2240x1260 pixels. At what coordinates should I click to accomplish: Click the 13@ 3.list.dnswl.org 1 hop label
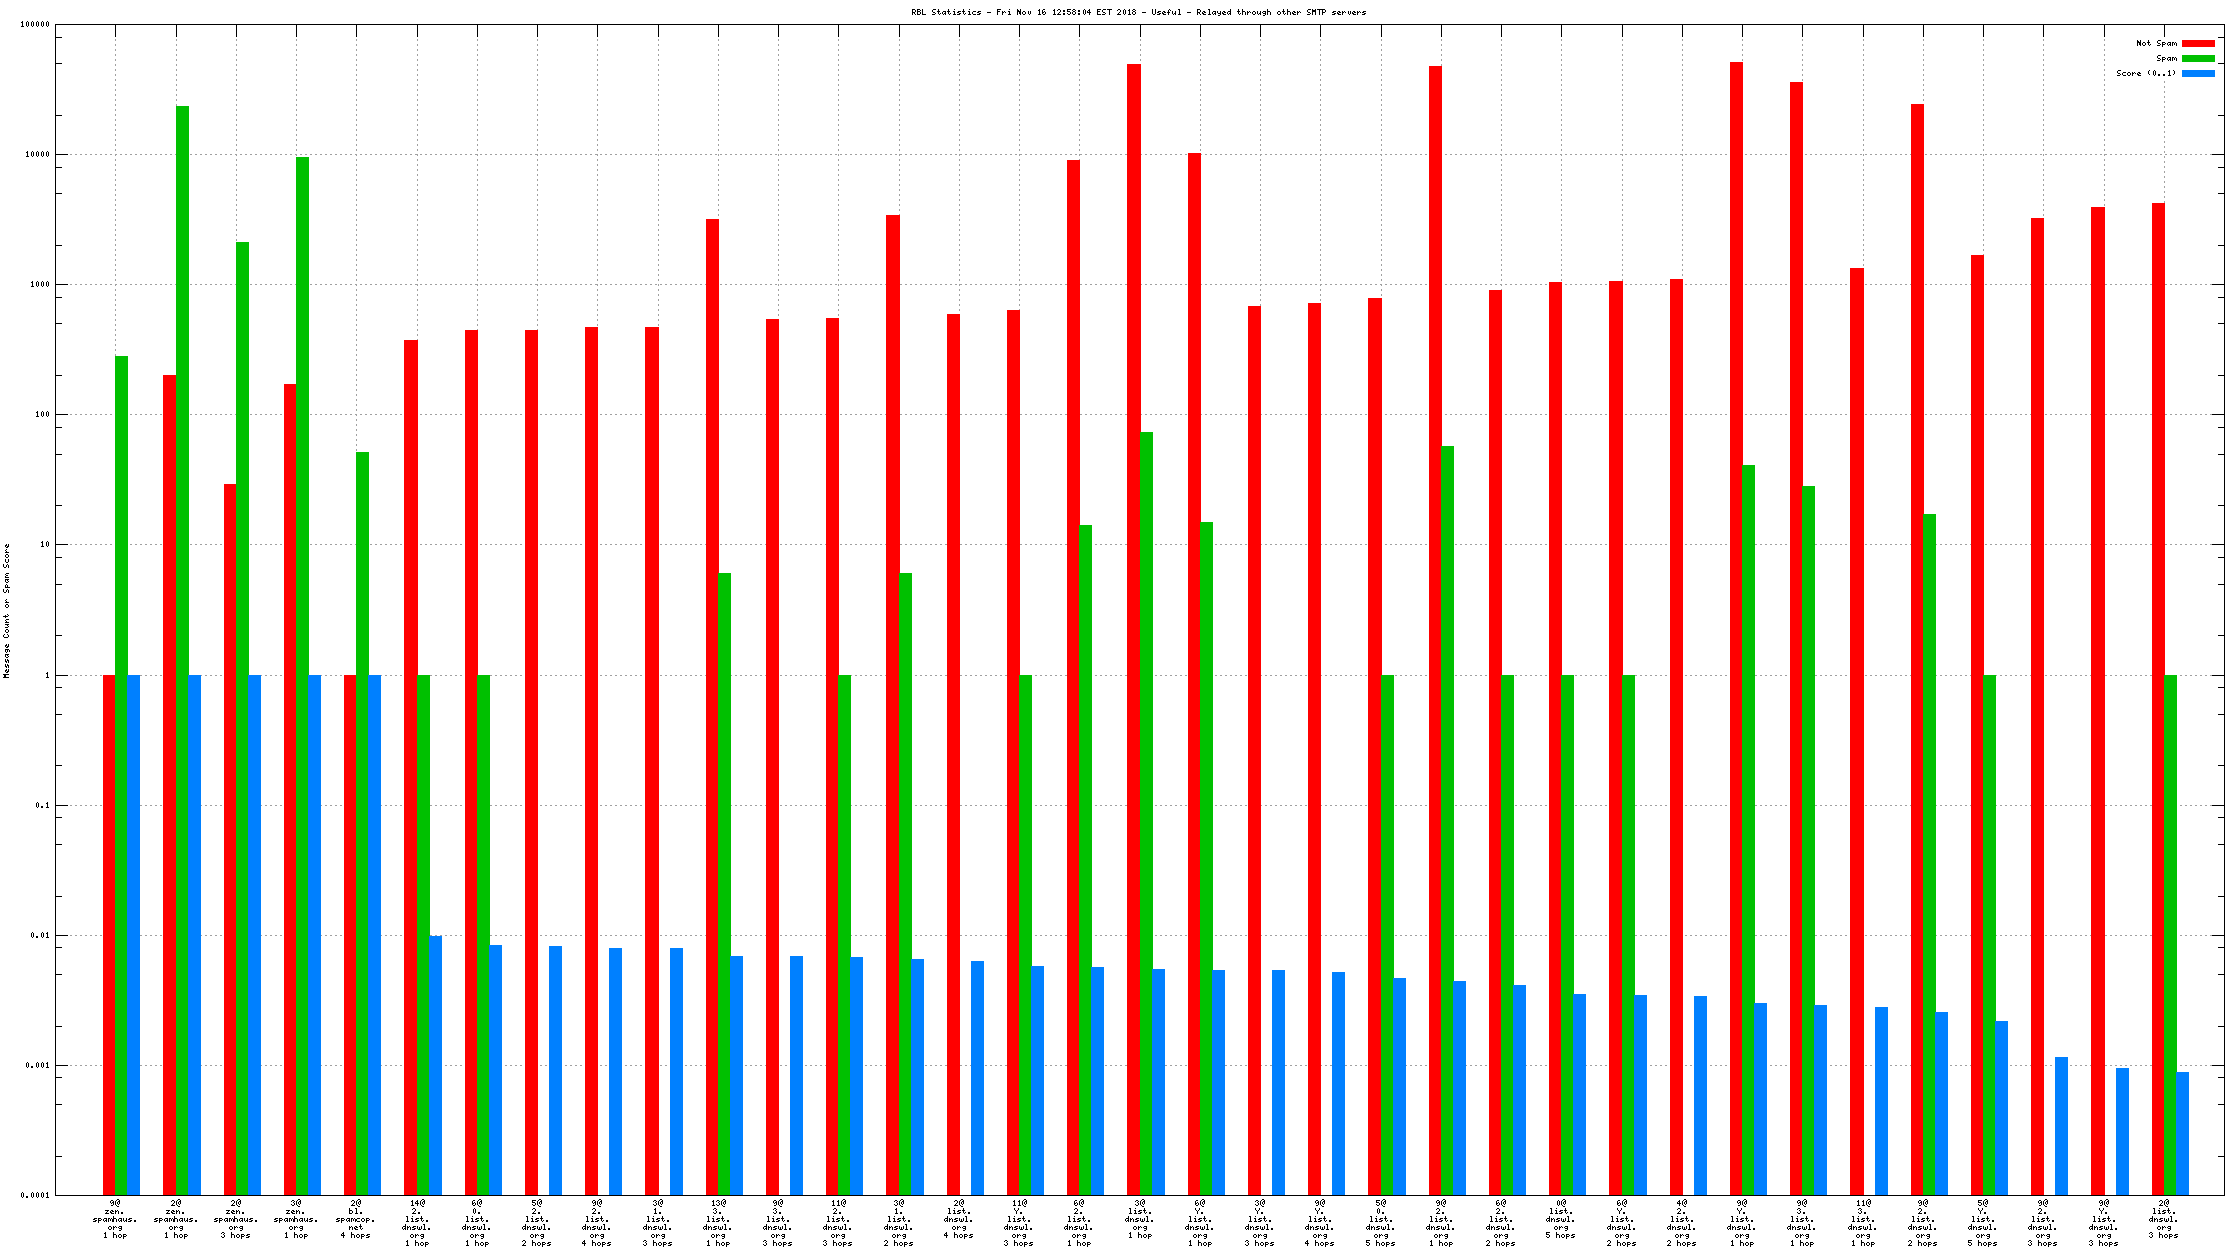coord(718,1223)
